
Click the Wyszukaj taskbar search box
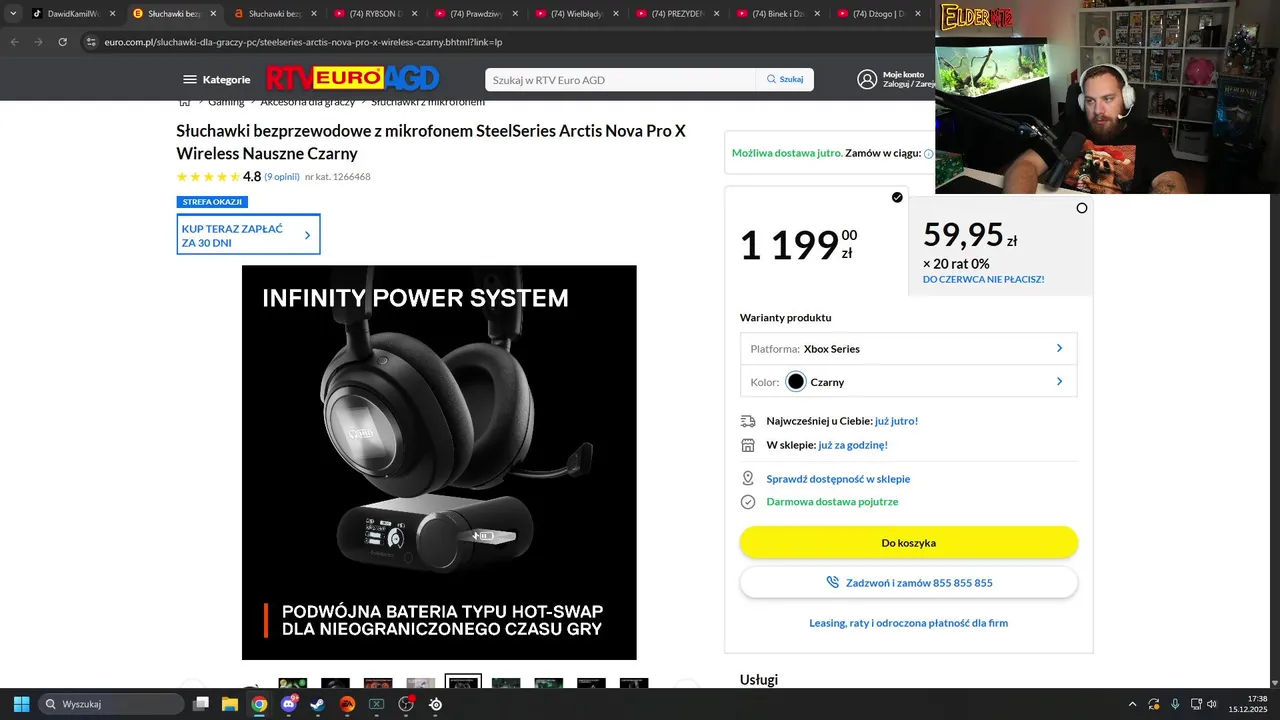pyautogui.click(x=110, y=704)
